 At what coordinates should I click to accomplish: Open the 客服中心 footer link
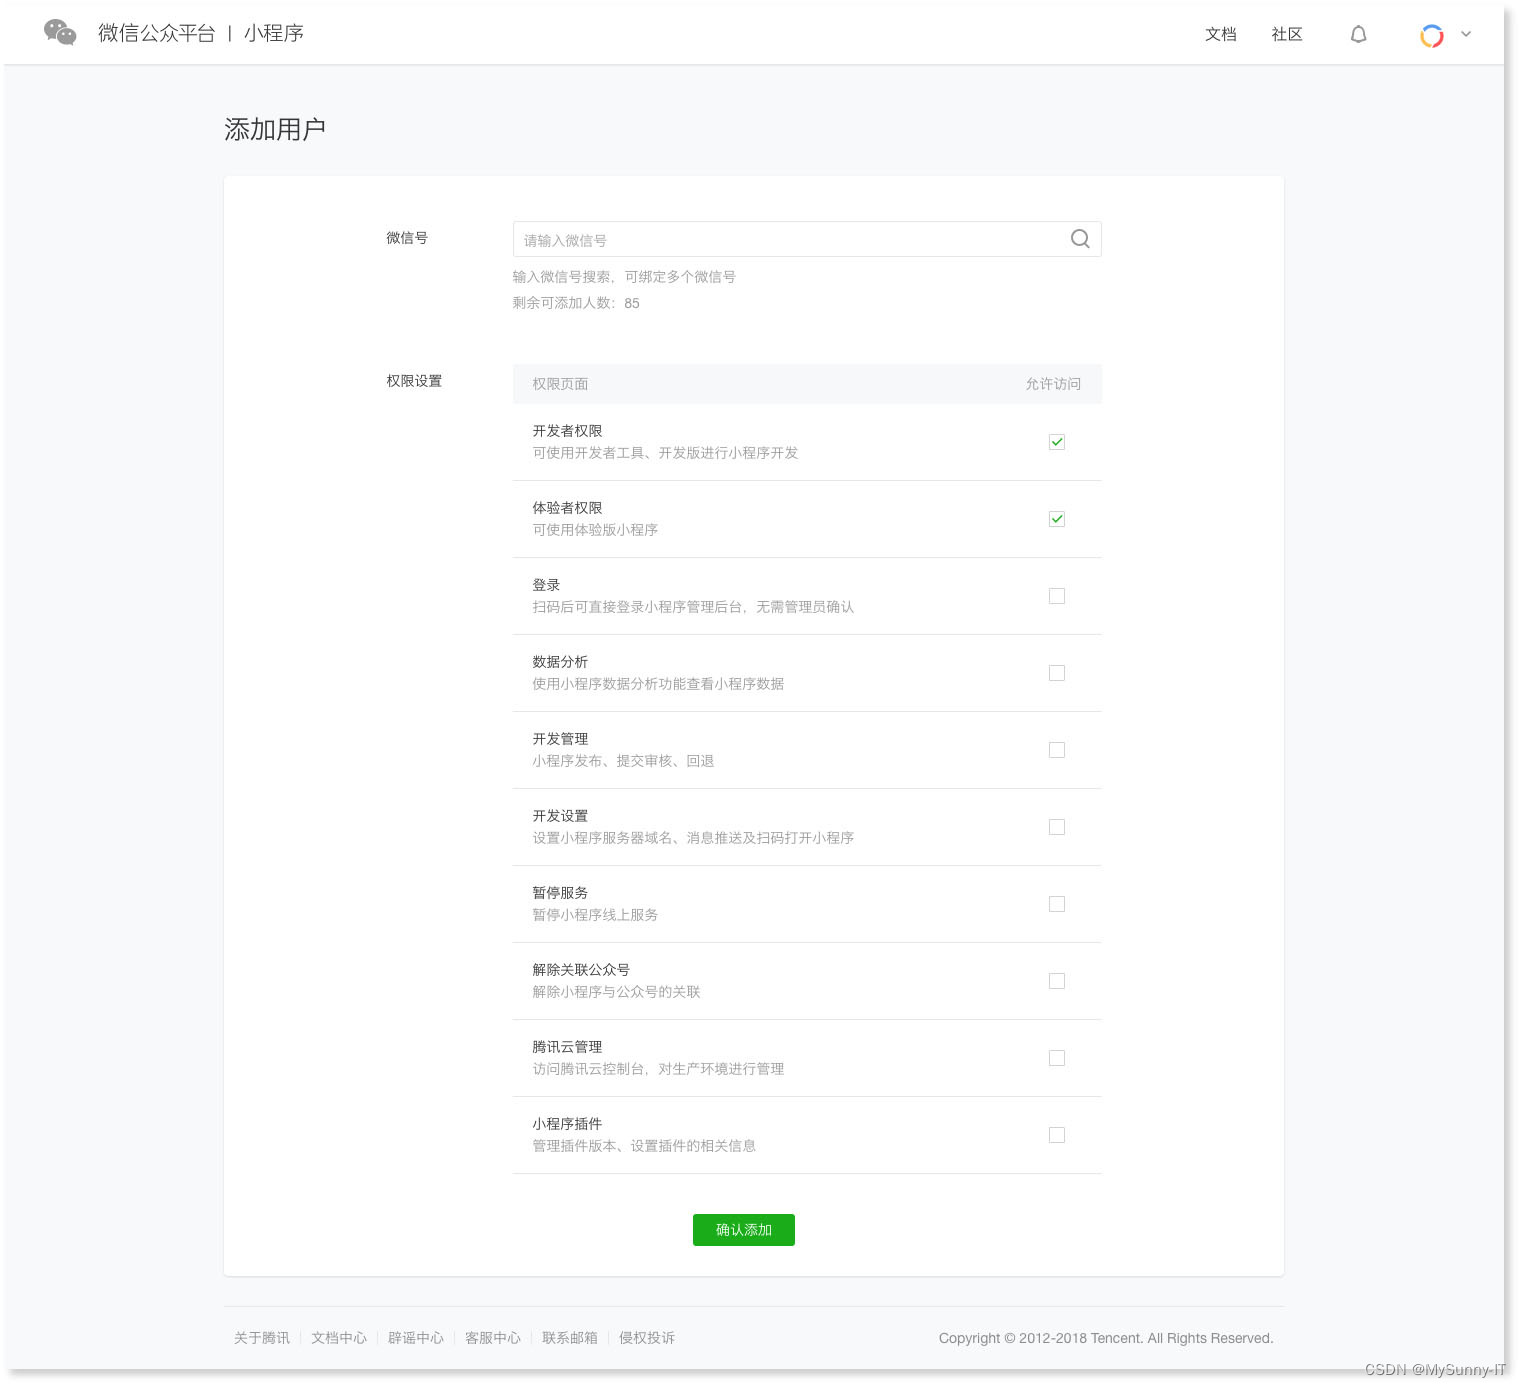click(x=493, y=1338)
